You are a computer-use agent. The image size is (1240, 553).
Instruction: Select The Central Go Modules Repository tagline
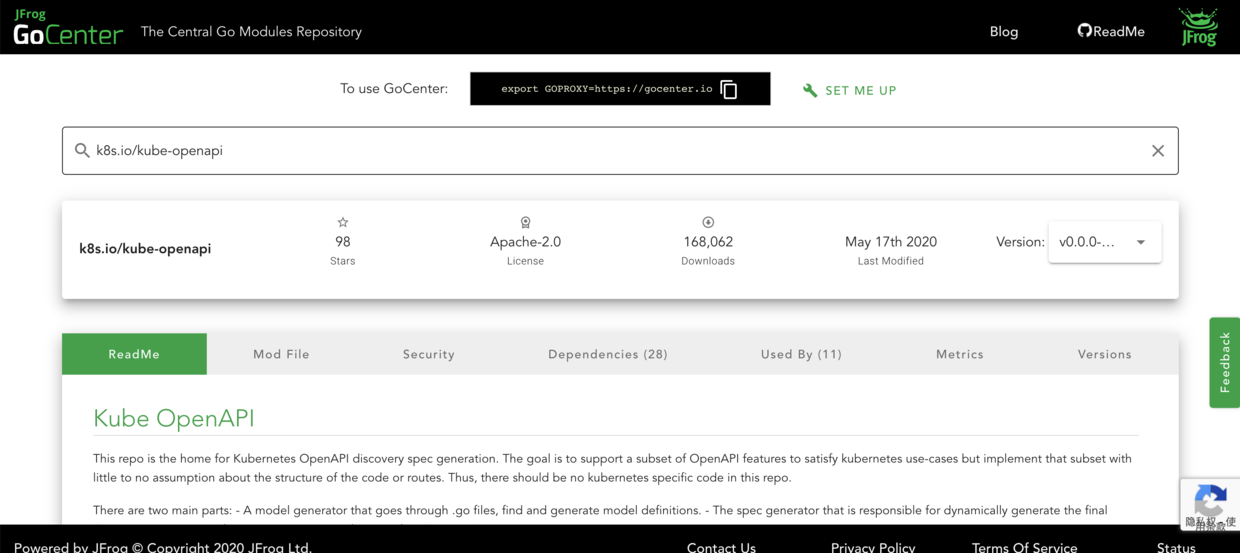pyautogui.click(x=251, y=31)
